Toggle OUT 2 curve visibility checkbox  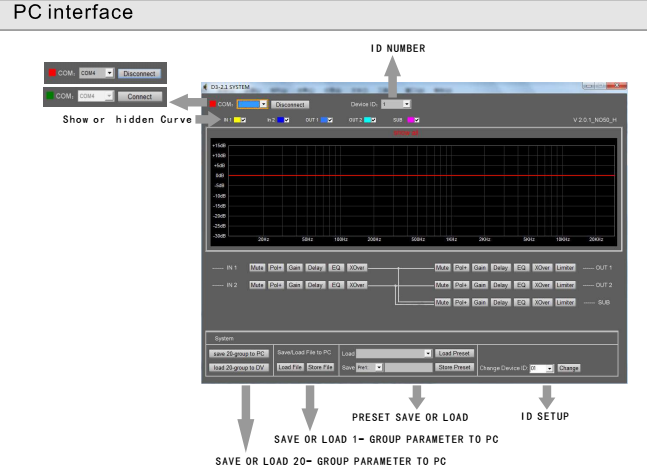tap(373, 120)
